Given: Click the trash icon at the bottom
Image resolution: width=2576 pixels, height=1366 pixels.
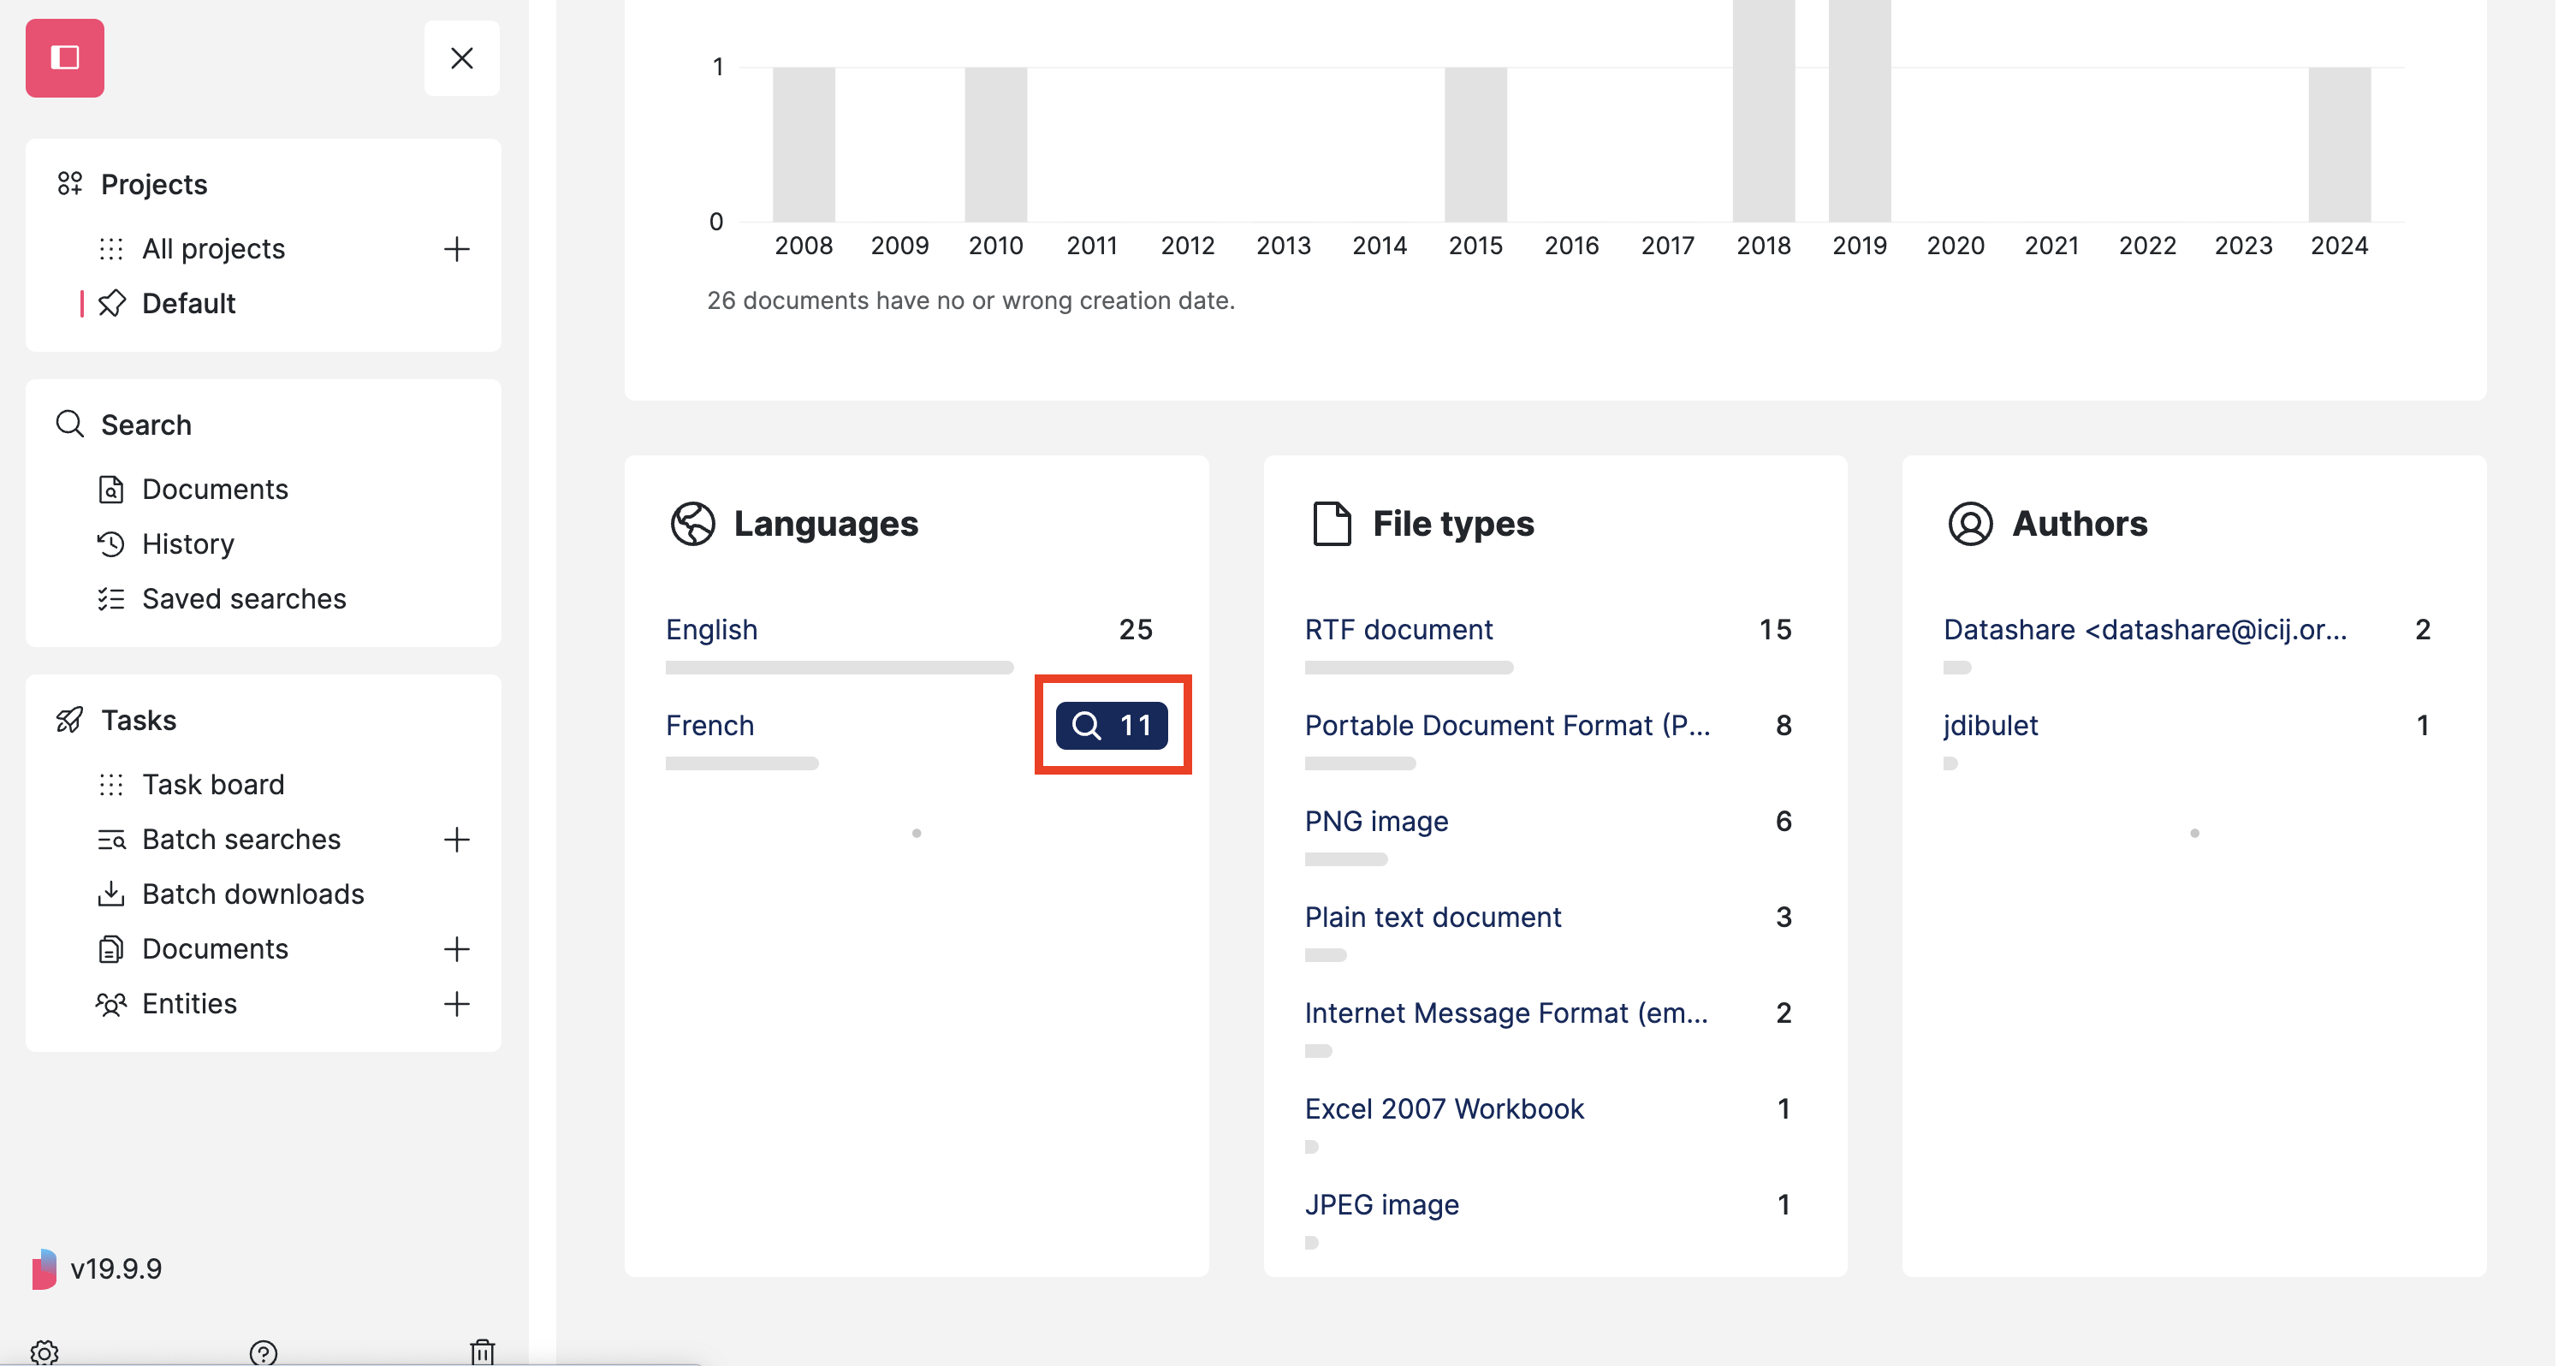Looking at the screenshot, I should click(484, 1353).
